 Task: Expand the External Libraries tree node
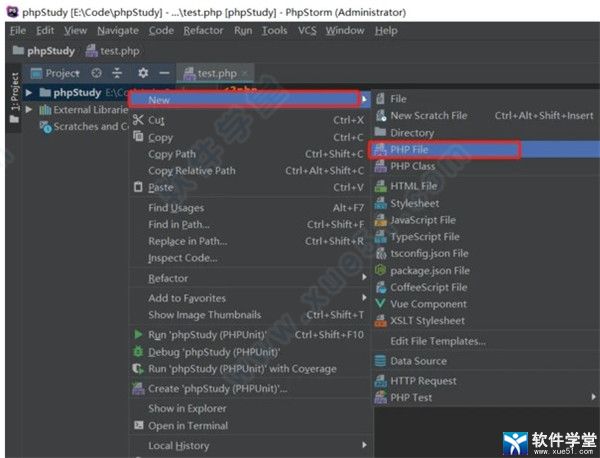coord(29,110)
